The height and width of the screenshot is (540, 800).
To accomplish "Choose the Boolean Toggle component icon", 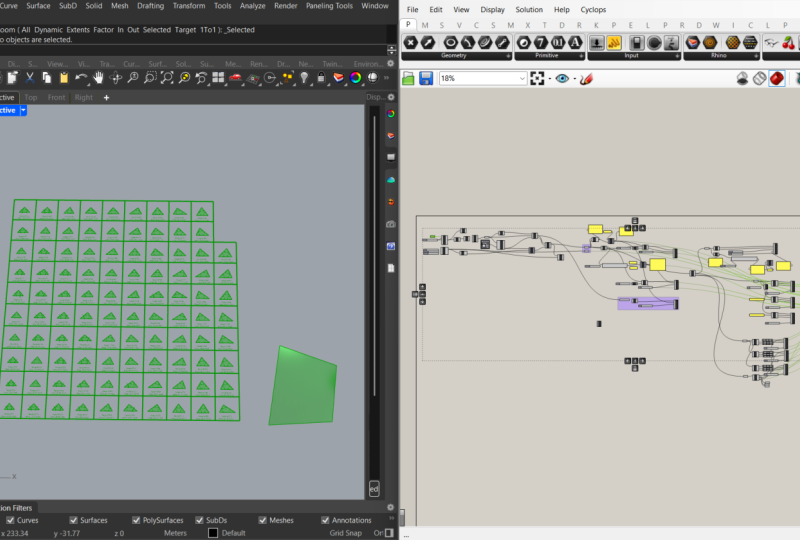I will [637, 43].
